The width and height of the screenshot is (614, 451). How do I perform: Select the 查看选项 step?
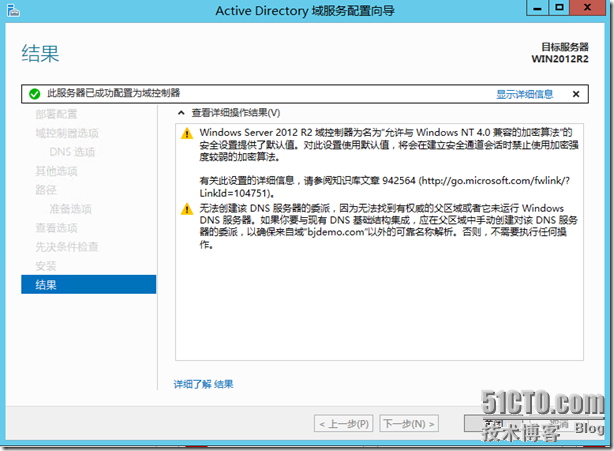56,227
